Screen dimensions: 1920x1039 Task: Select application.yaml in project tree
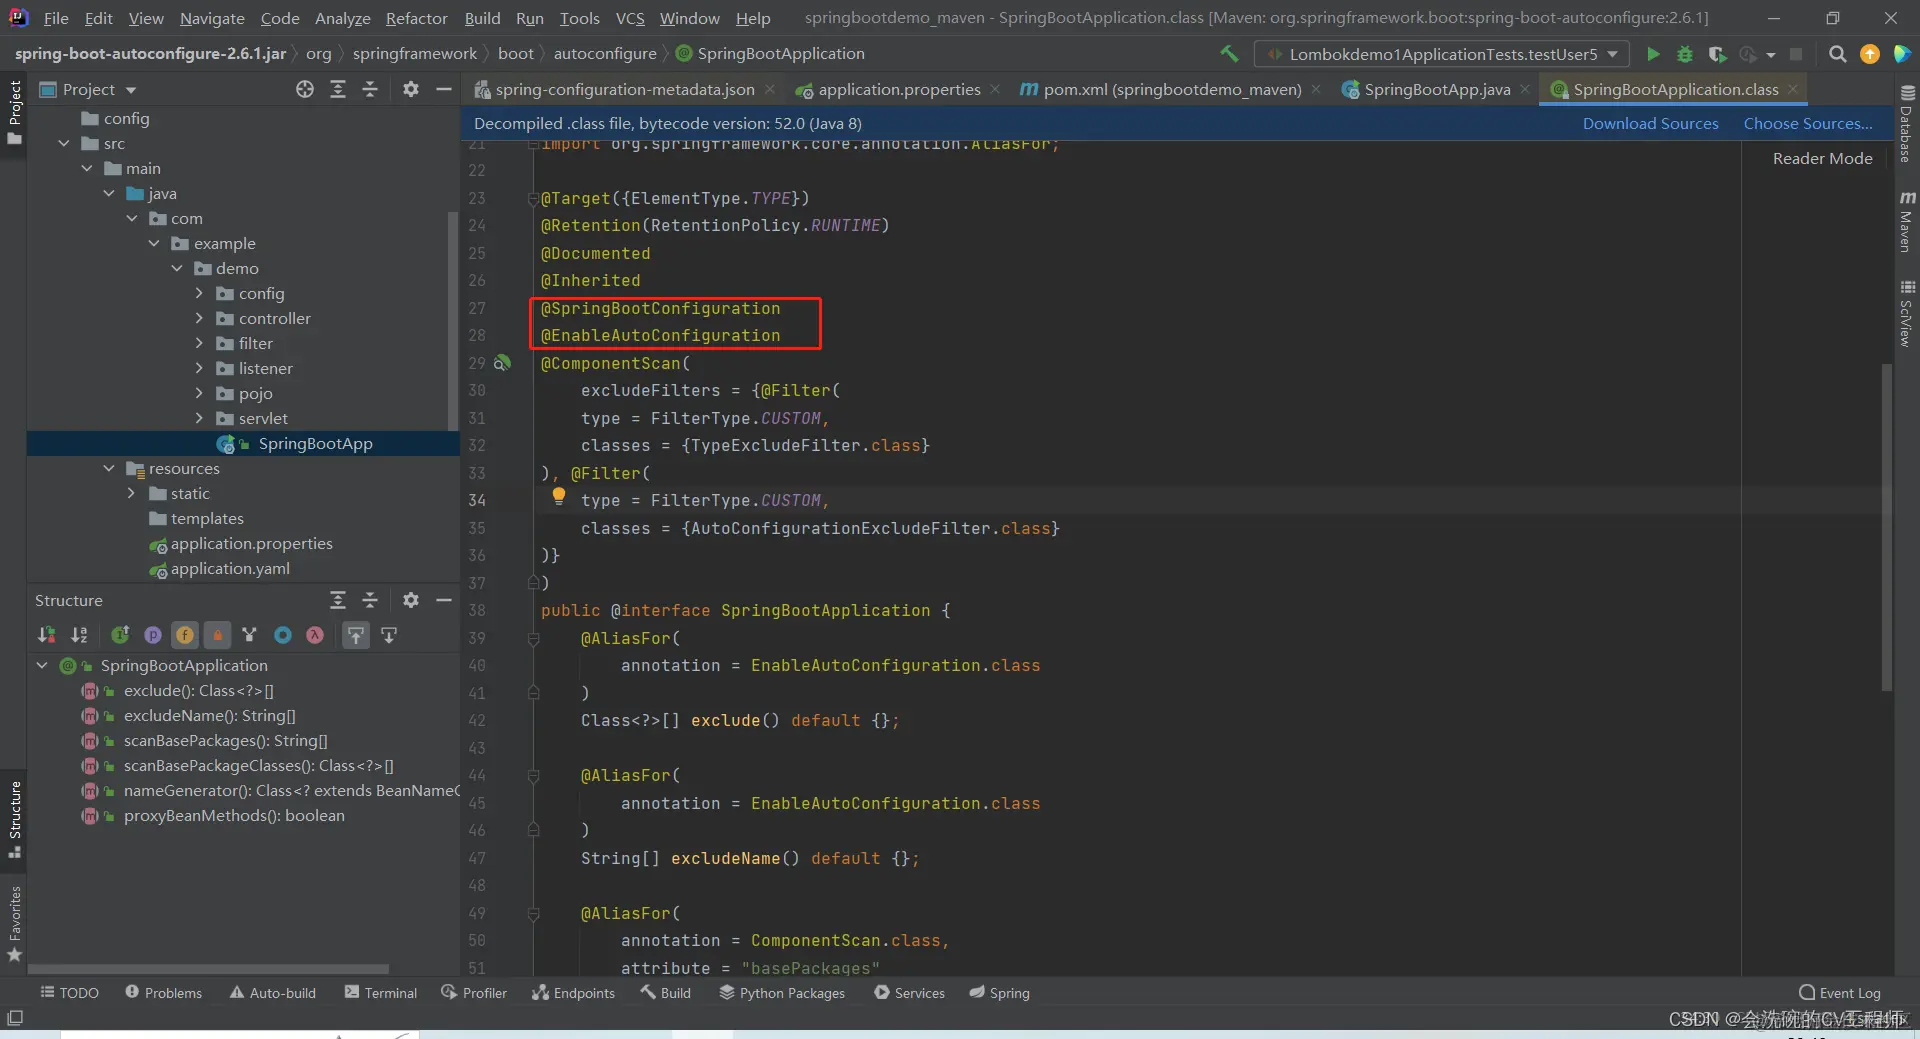coord(230,569)
